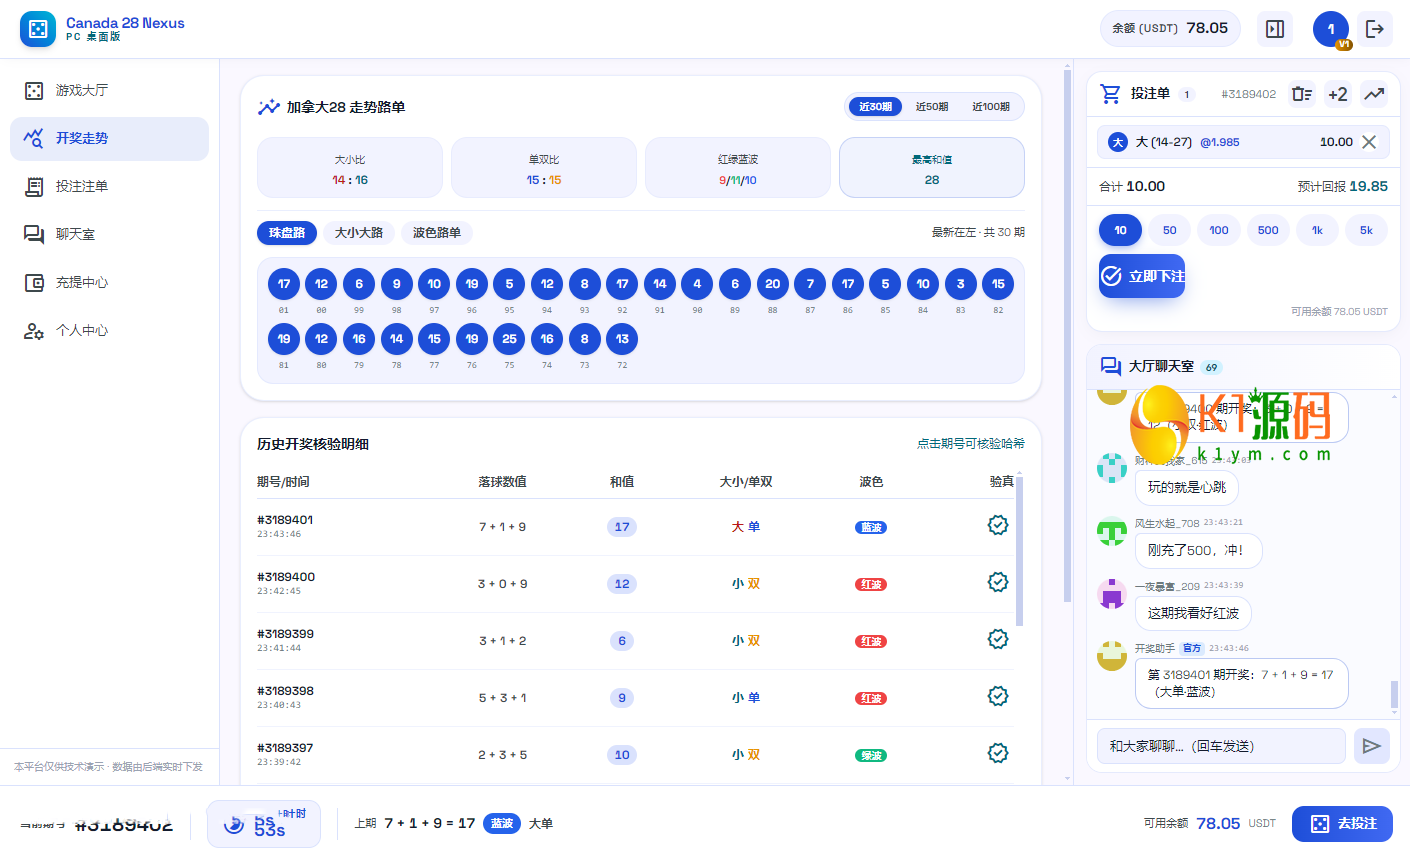
Task: Choose the 5k chip amount
Action: point(1366,230)
